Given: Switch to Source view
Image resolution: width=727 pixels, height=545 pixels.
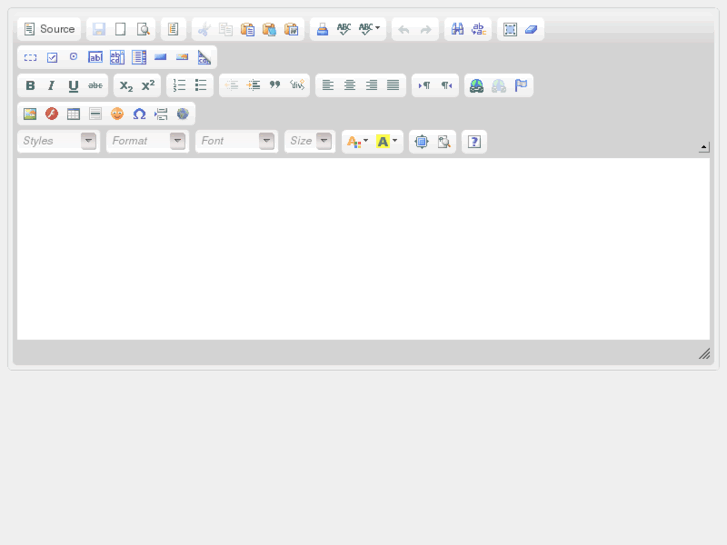Looking at the screenshot, I should (49, 29).
